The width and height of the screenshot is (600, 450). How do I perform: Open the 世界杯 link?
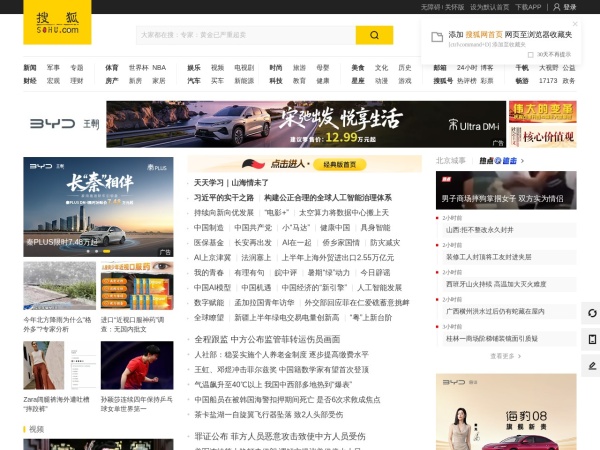(x=138, y=68)
